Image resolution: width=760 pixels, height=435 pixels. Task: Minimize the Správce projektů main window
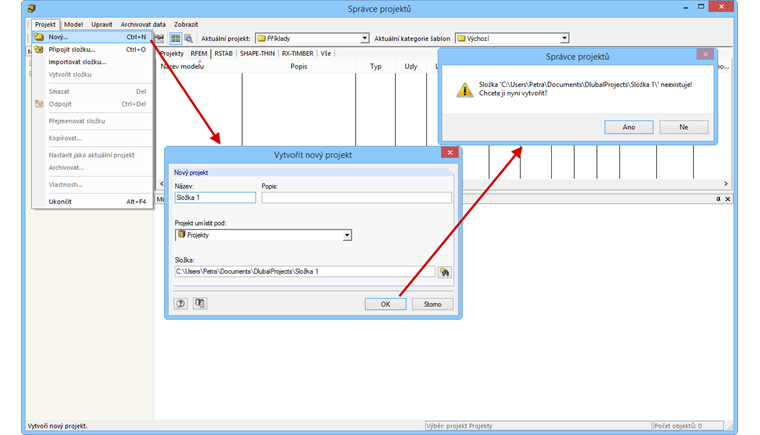686,7
